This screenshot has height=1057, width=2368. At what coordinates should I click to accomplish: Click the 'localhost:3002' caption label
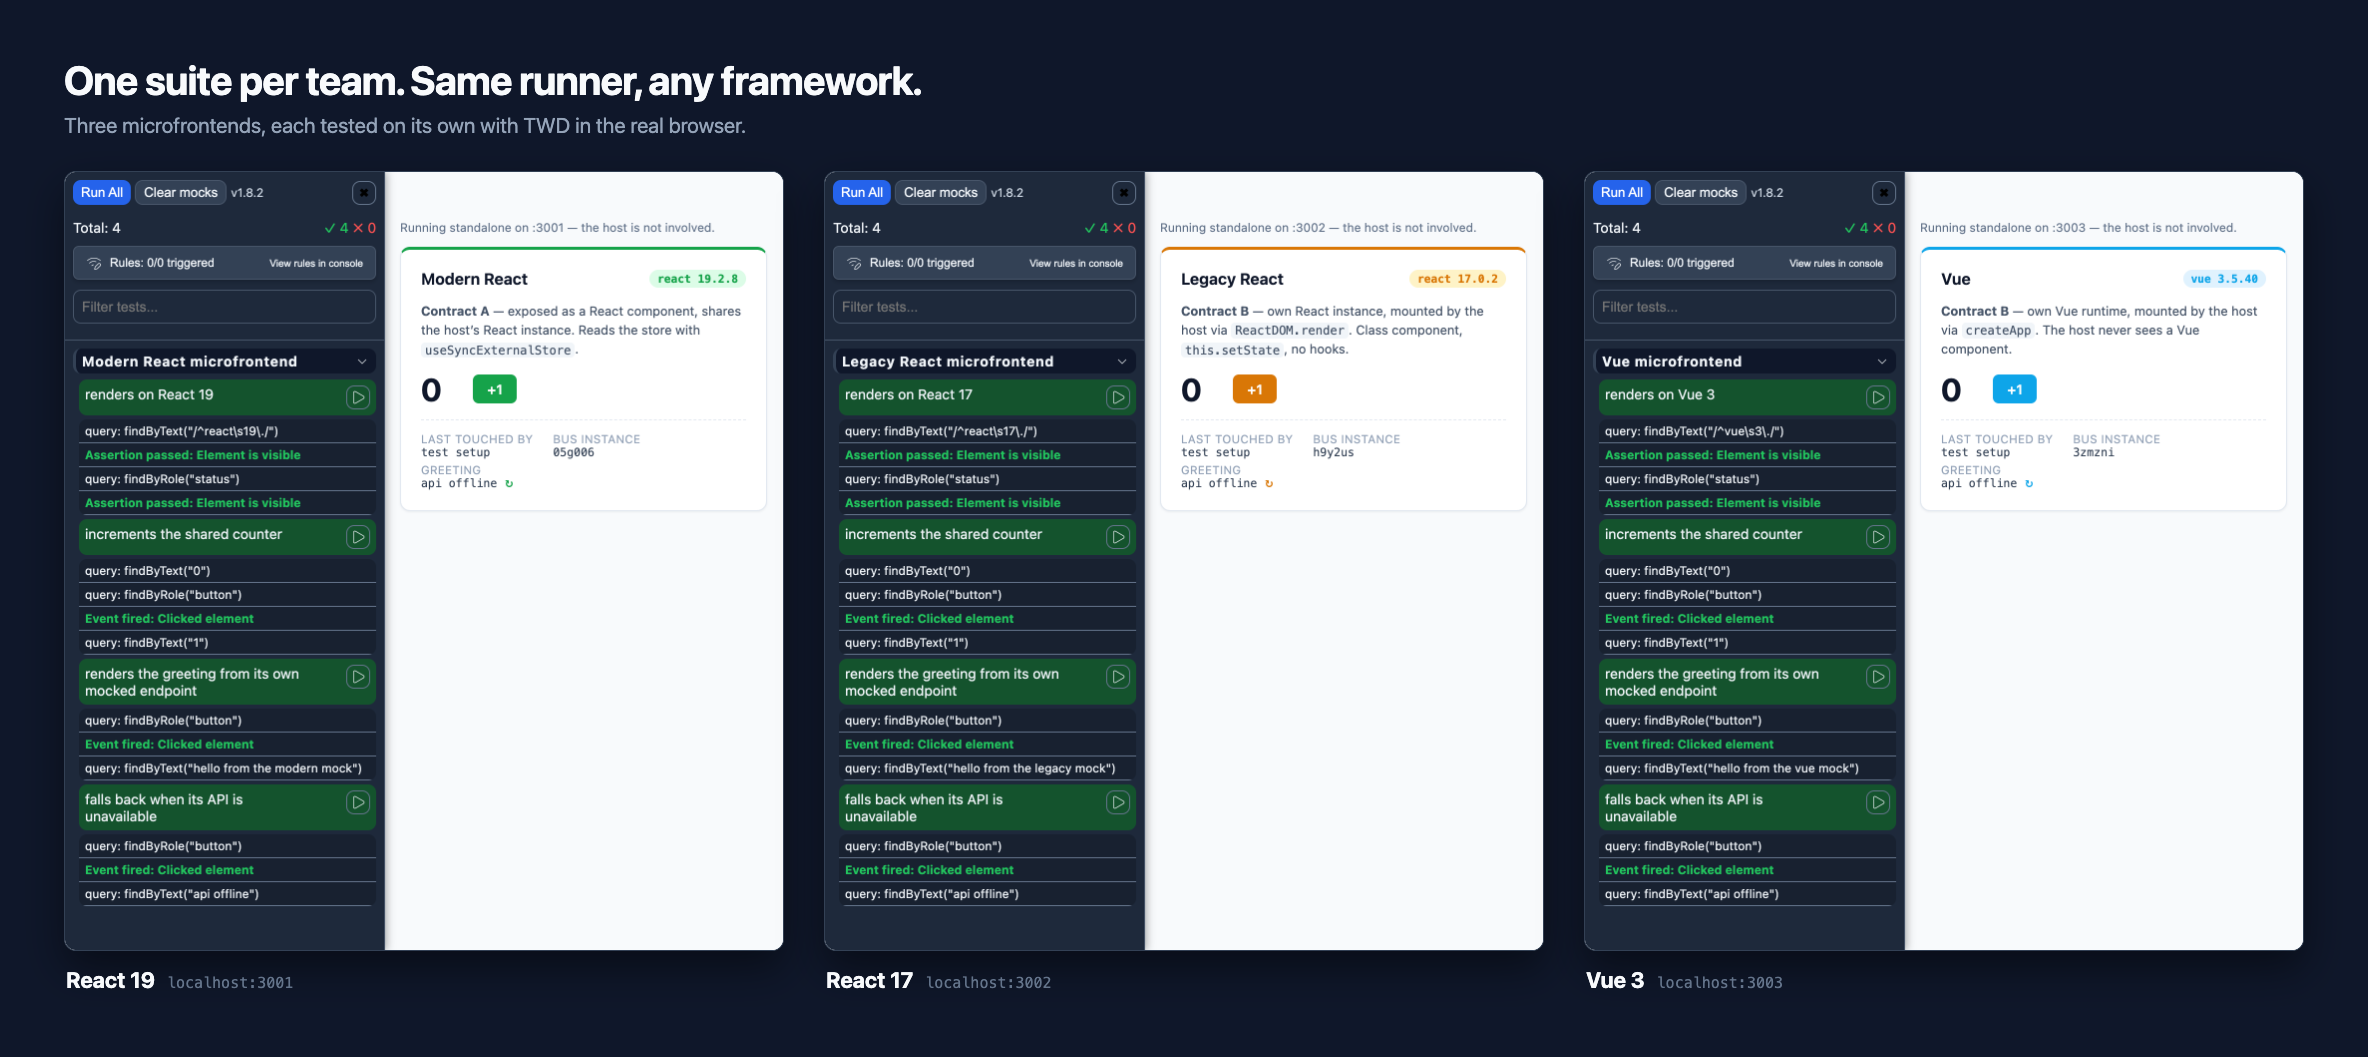(989, 983)
